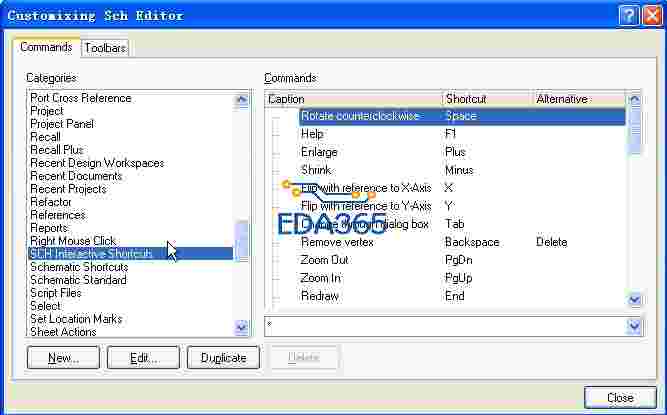Click the PgDn shortcut cell

pos(458,260)
